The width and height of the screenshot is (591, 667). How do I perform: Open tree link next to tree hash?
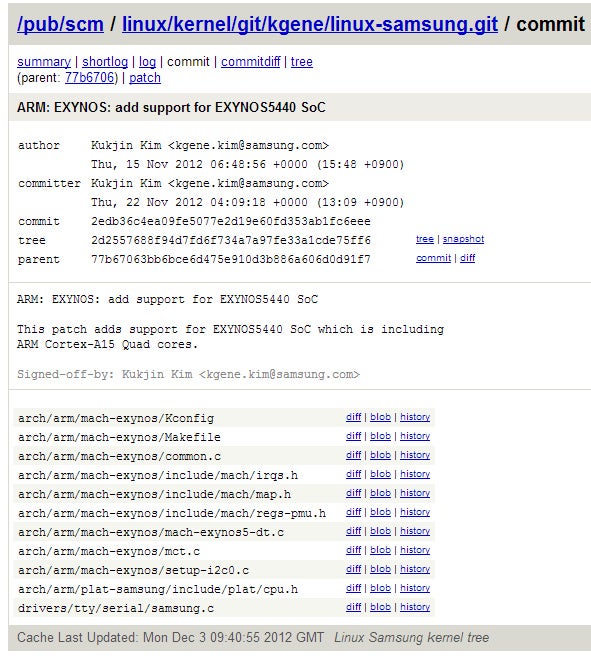pyautogui.click(x=425, y=239)
